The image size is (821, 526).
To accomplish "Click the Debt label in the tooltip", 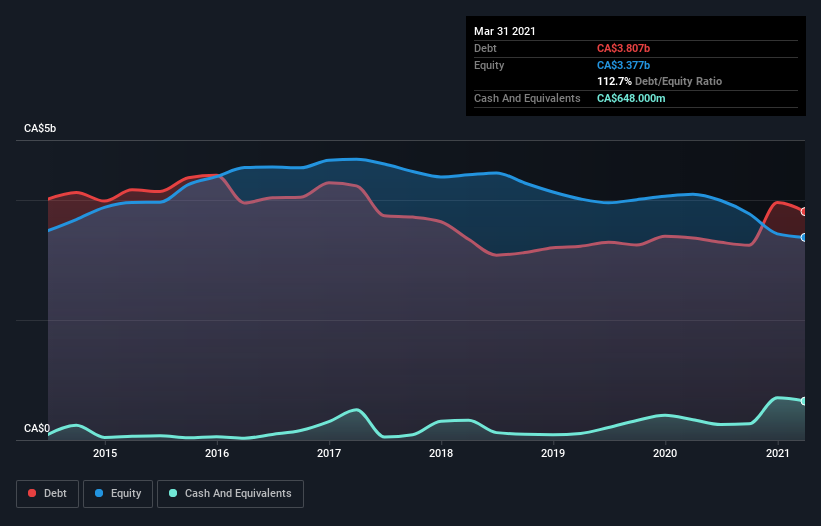I will click(x=485, y=48).
